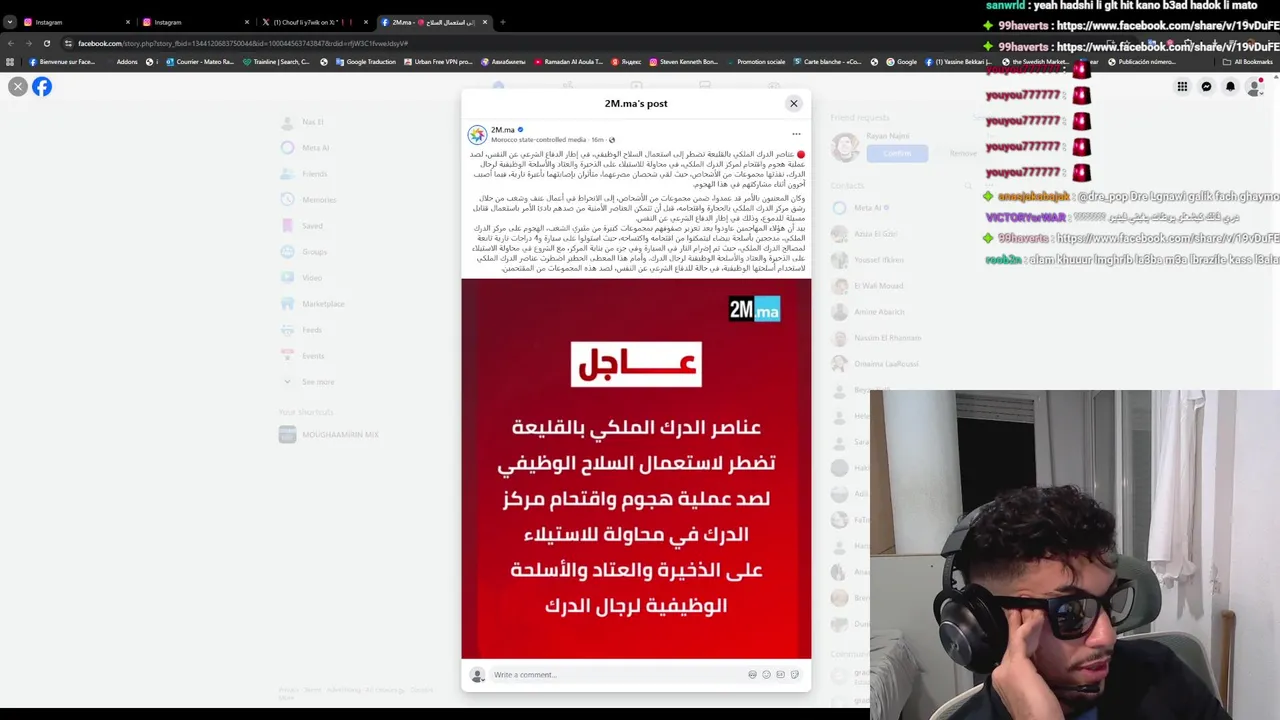Open the tab search dropdown arrow
The image size is (1280, 720).
[9, 22]
